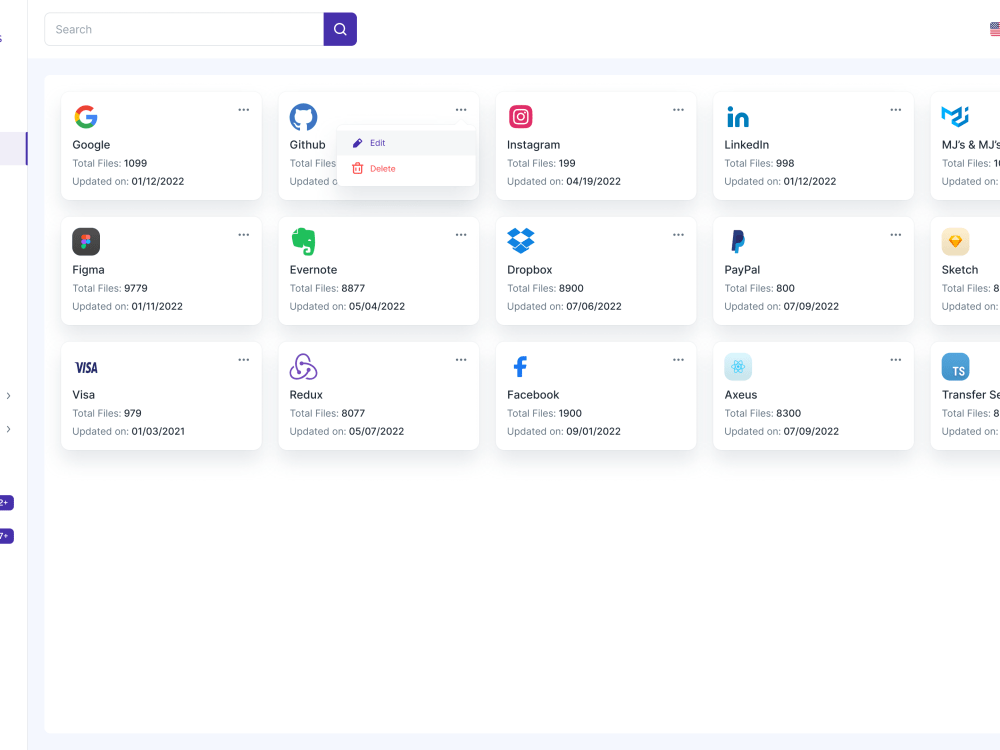Click Evernote 'Updated on: 05/04/2022' text
The height and width of the screenshot is (750, 1000).
[x=347, y=306]
